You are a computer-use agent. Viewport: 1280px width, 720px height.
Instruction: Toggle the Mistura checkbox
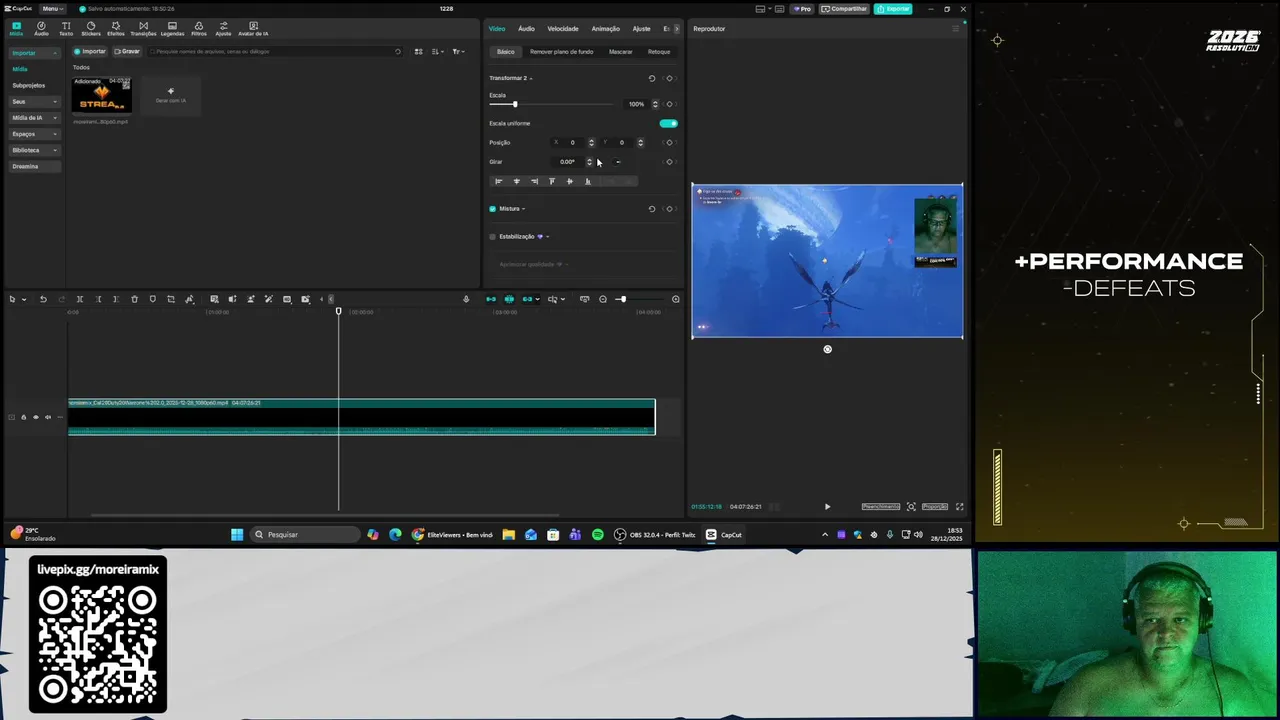point(492,209)
